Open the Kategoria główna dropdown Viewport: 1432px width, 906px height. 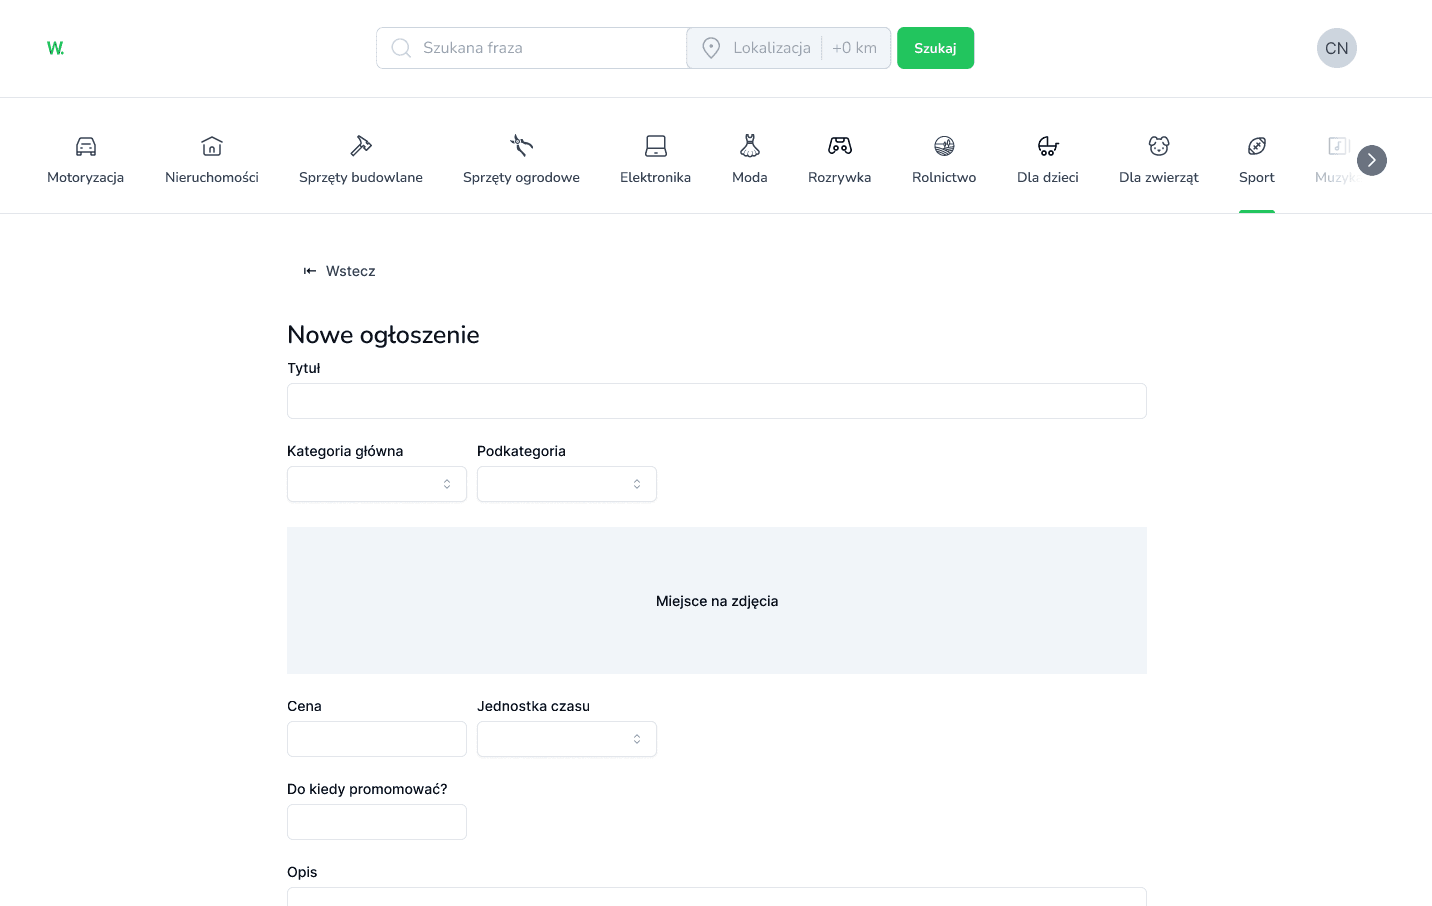click(x=376, y=484)
